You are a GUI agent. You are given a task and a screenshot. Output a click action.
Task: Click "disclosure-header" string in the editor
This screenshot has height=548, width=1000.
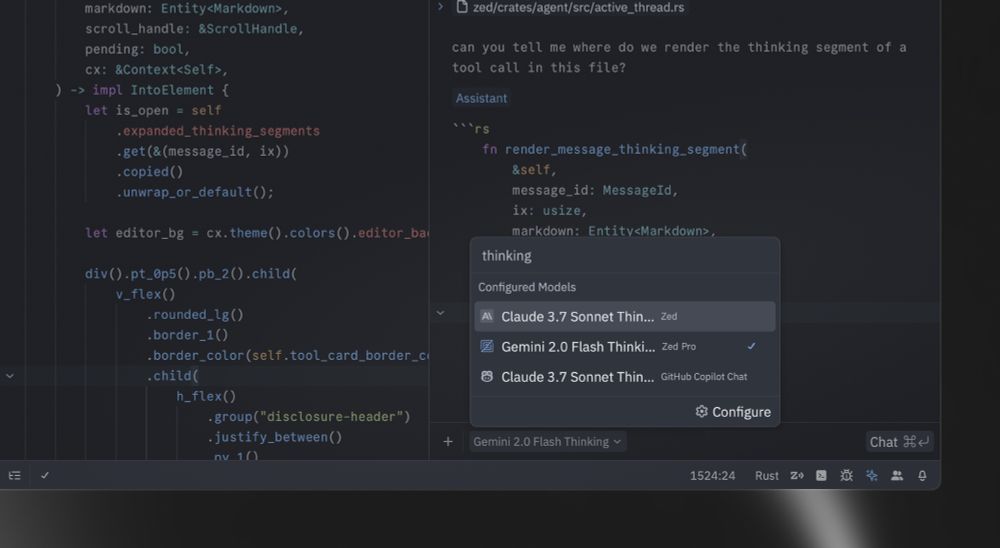(332, 417)
